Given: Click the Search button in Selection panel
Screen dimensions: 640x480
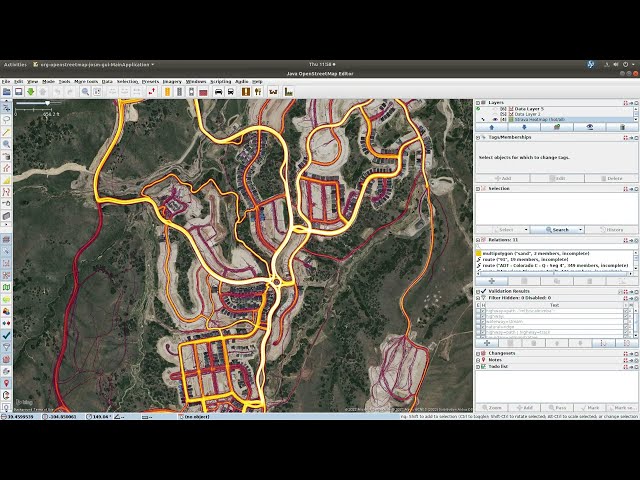Looking at the screenshot, I should (x=557, y=230).
